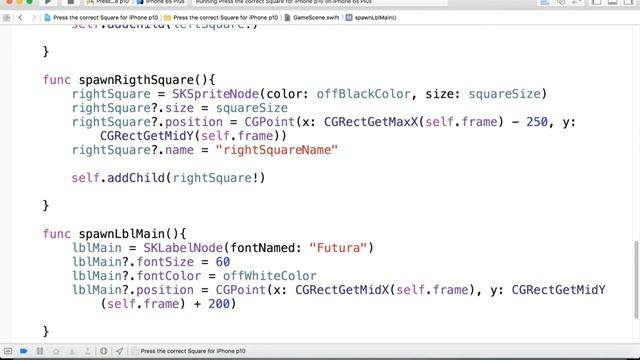Toggle the debug area panel

(612, 2)
